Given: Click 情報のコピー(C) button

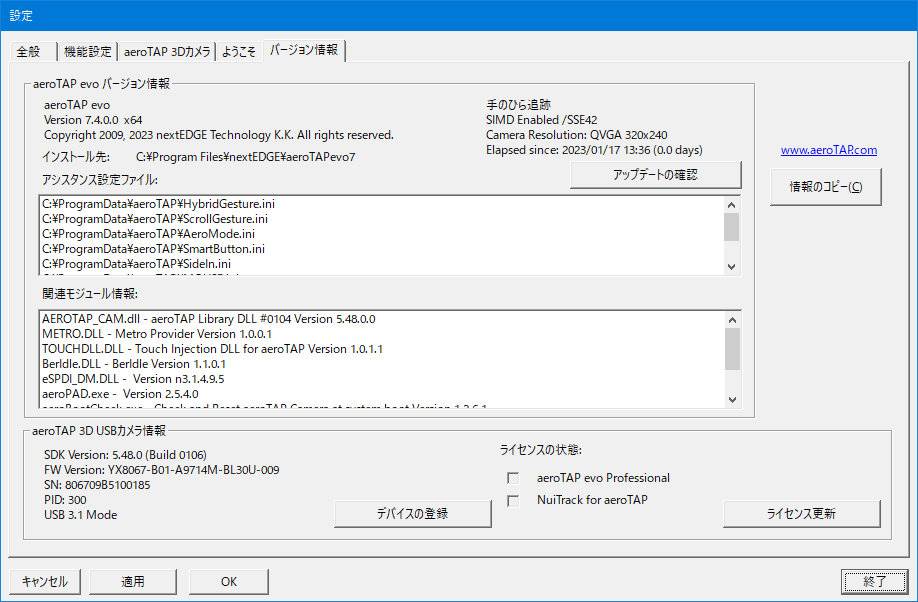Looking at the screenshot, I should click(x=825, y=187).
